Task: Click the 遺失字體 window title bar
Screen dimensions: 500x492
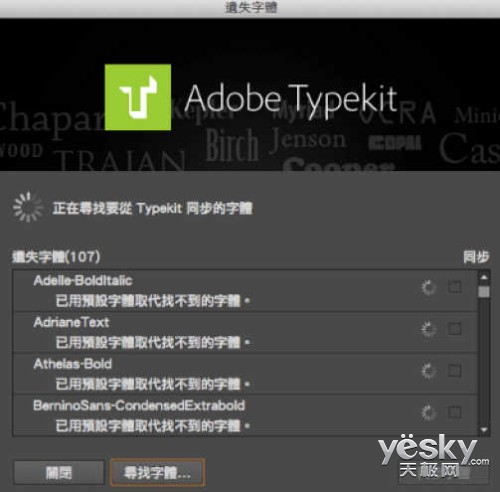Action: (x=250, y=8)
